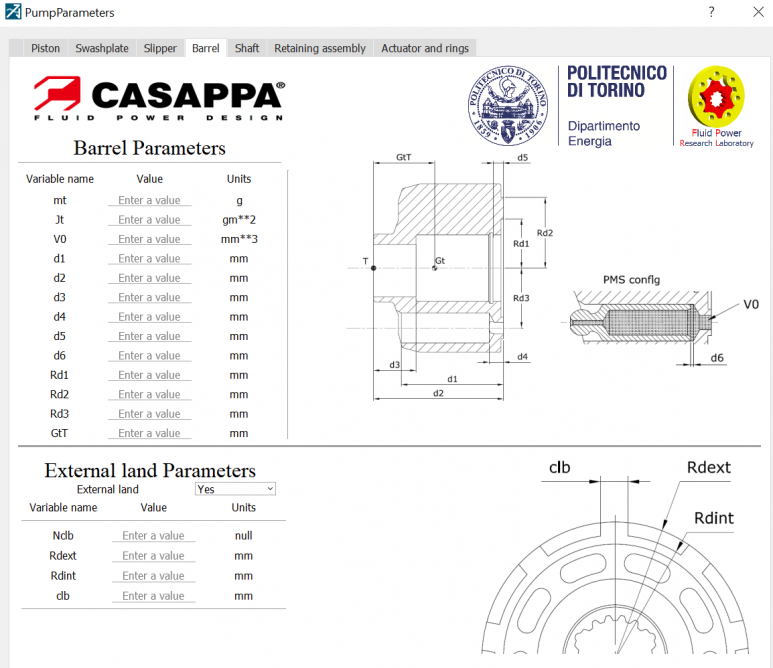Focus the Rd2 value input
773x668 pixels.
(x=149, y=394)
